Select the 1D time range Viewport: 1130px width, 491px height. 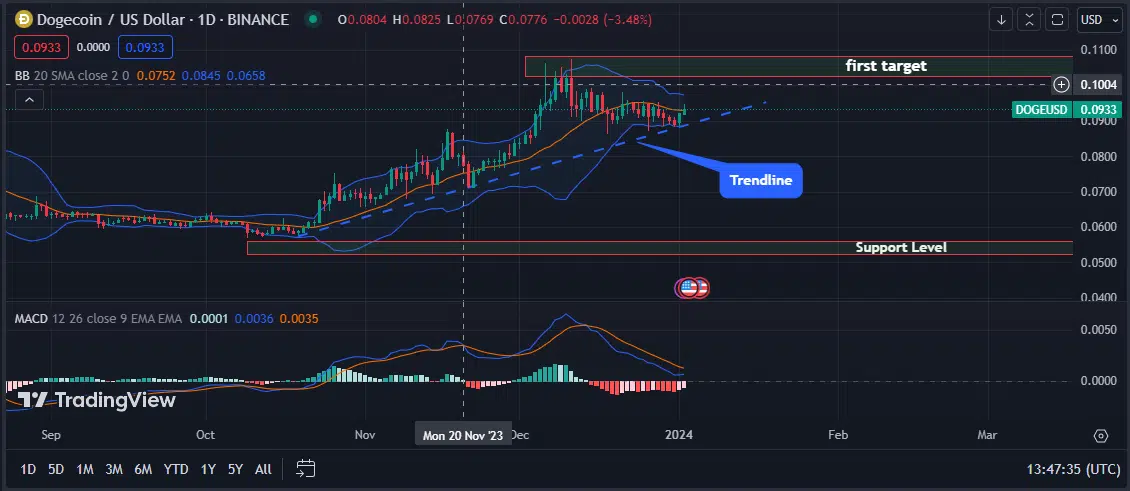[28, 469]
